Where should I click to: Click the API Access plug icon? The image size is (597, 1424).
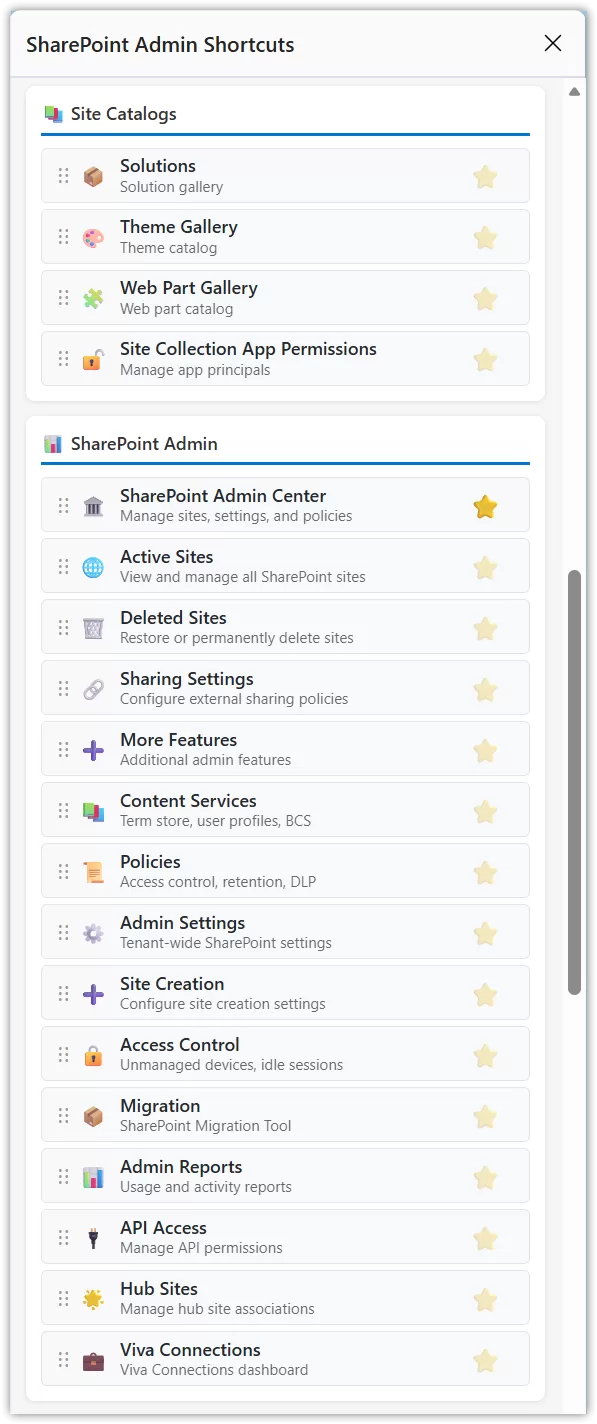coord(92,1237)
